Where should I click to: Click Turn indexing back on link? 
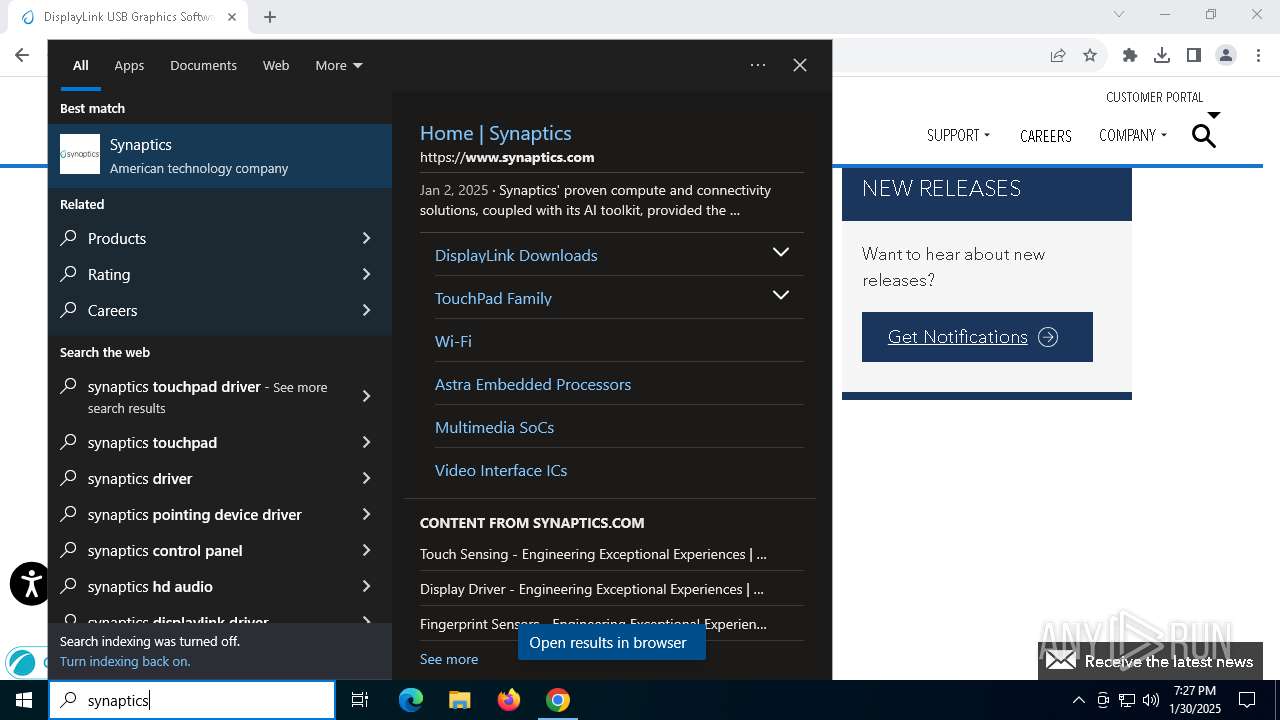125,661
